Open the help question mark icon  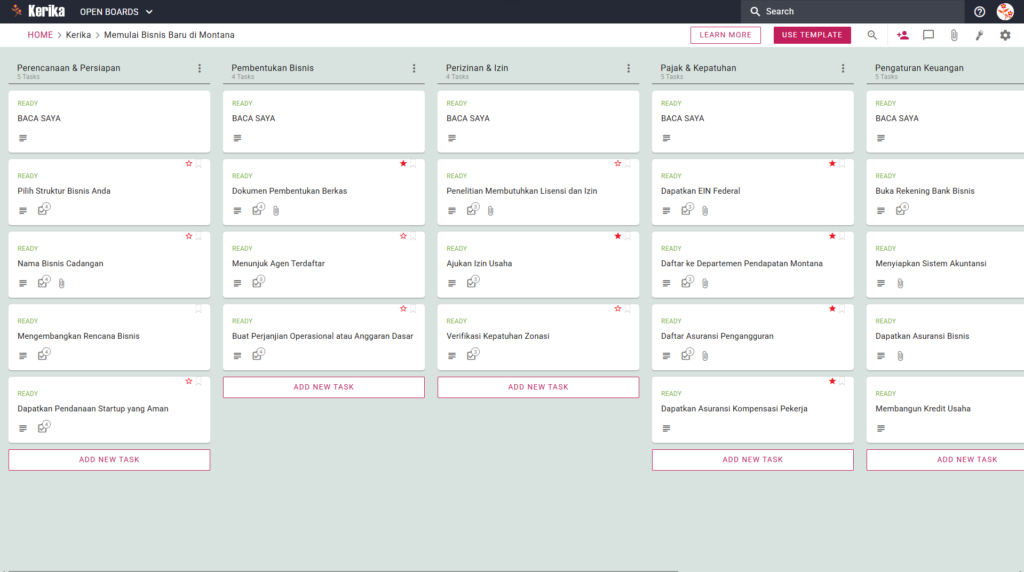(979, 12)
